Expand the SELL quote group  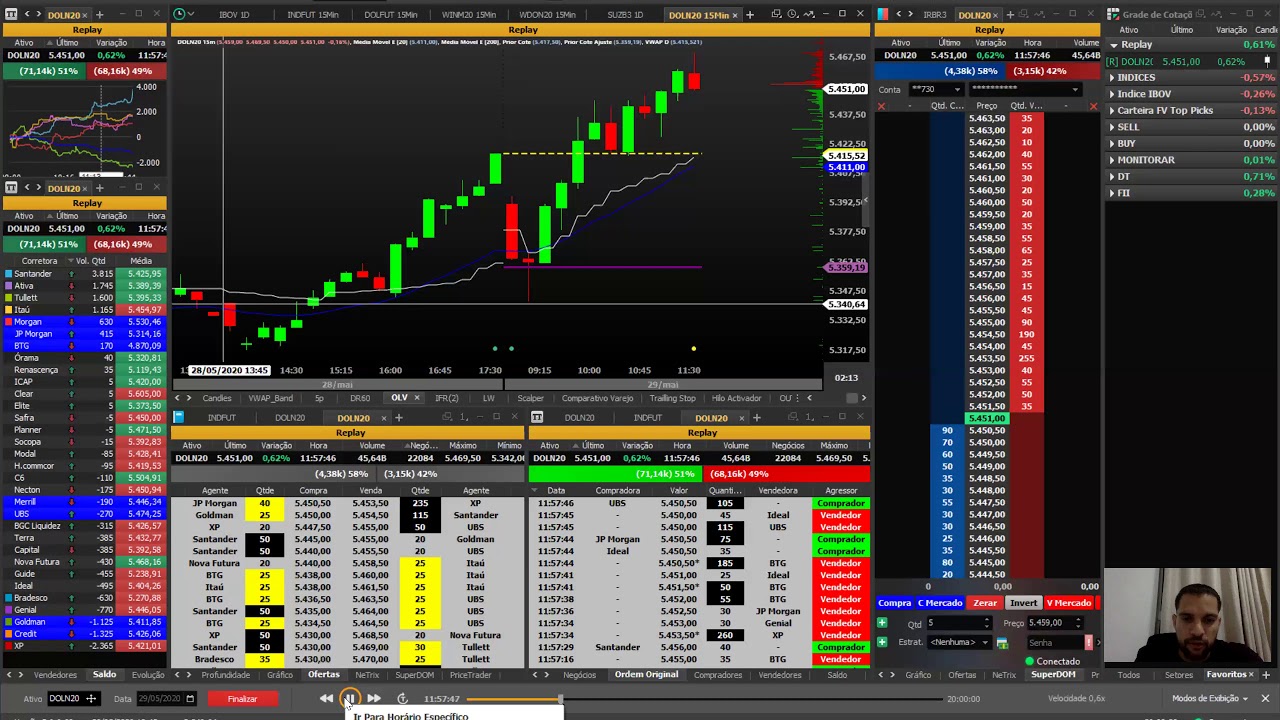[1112, 127]
